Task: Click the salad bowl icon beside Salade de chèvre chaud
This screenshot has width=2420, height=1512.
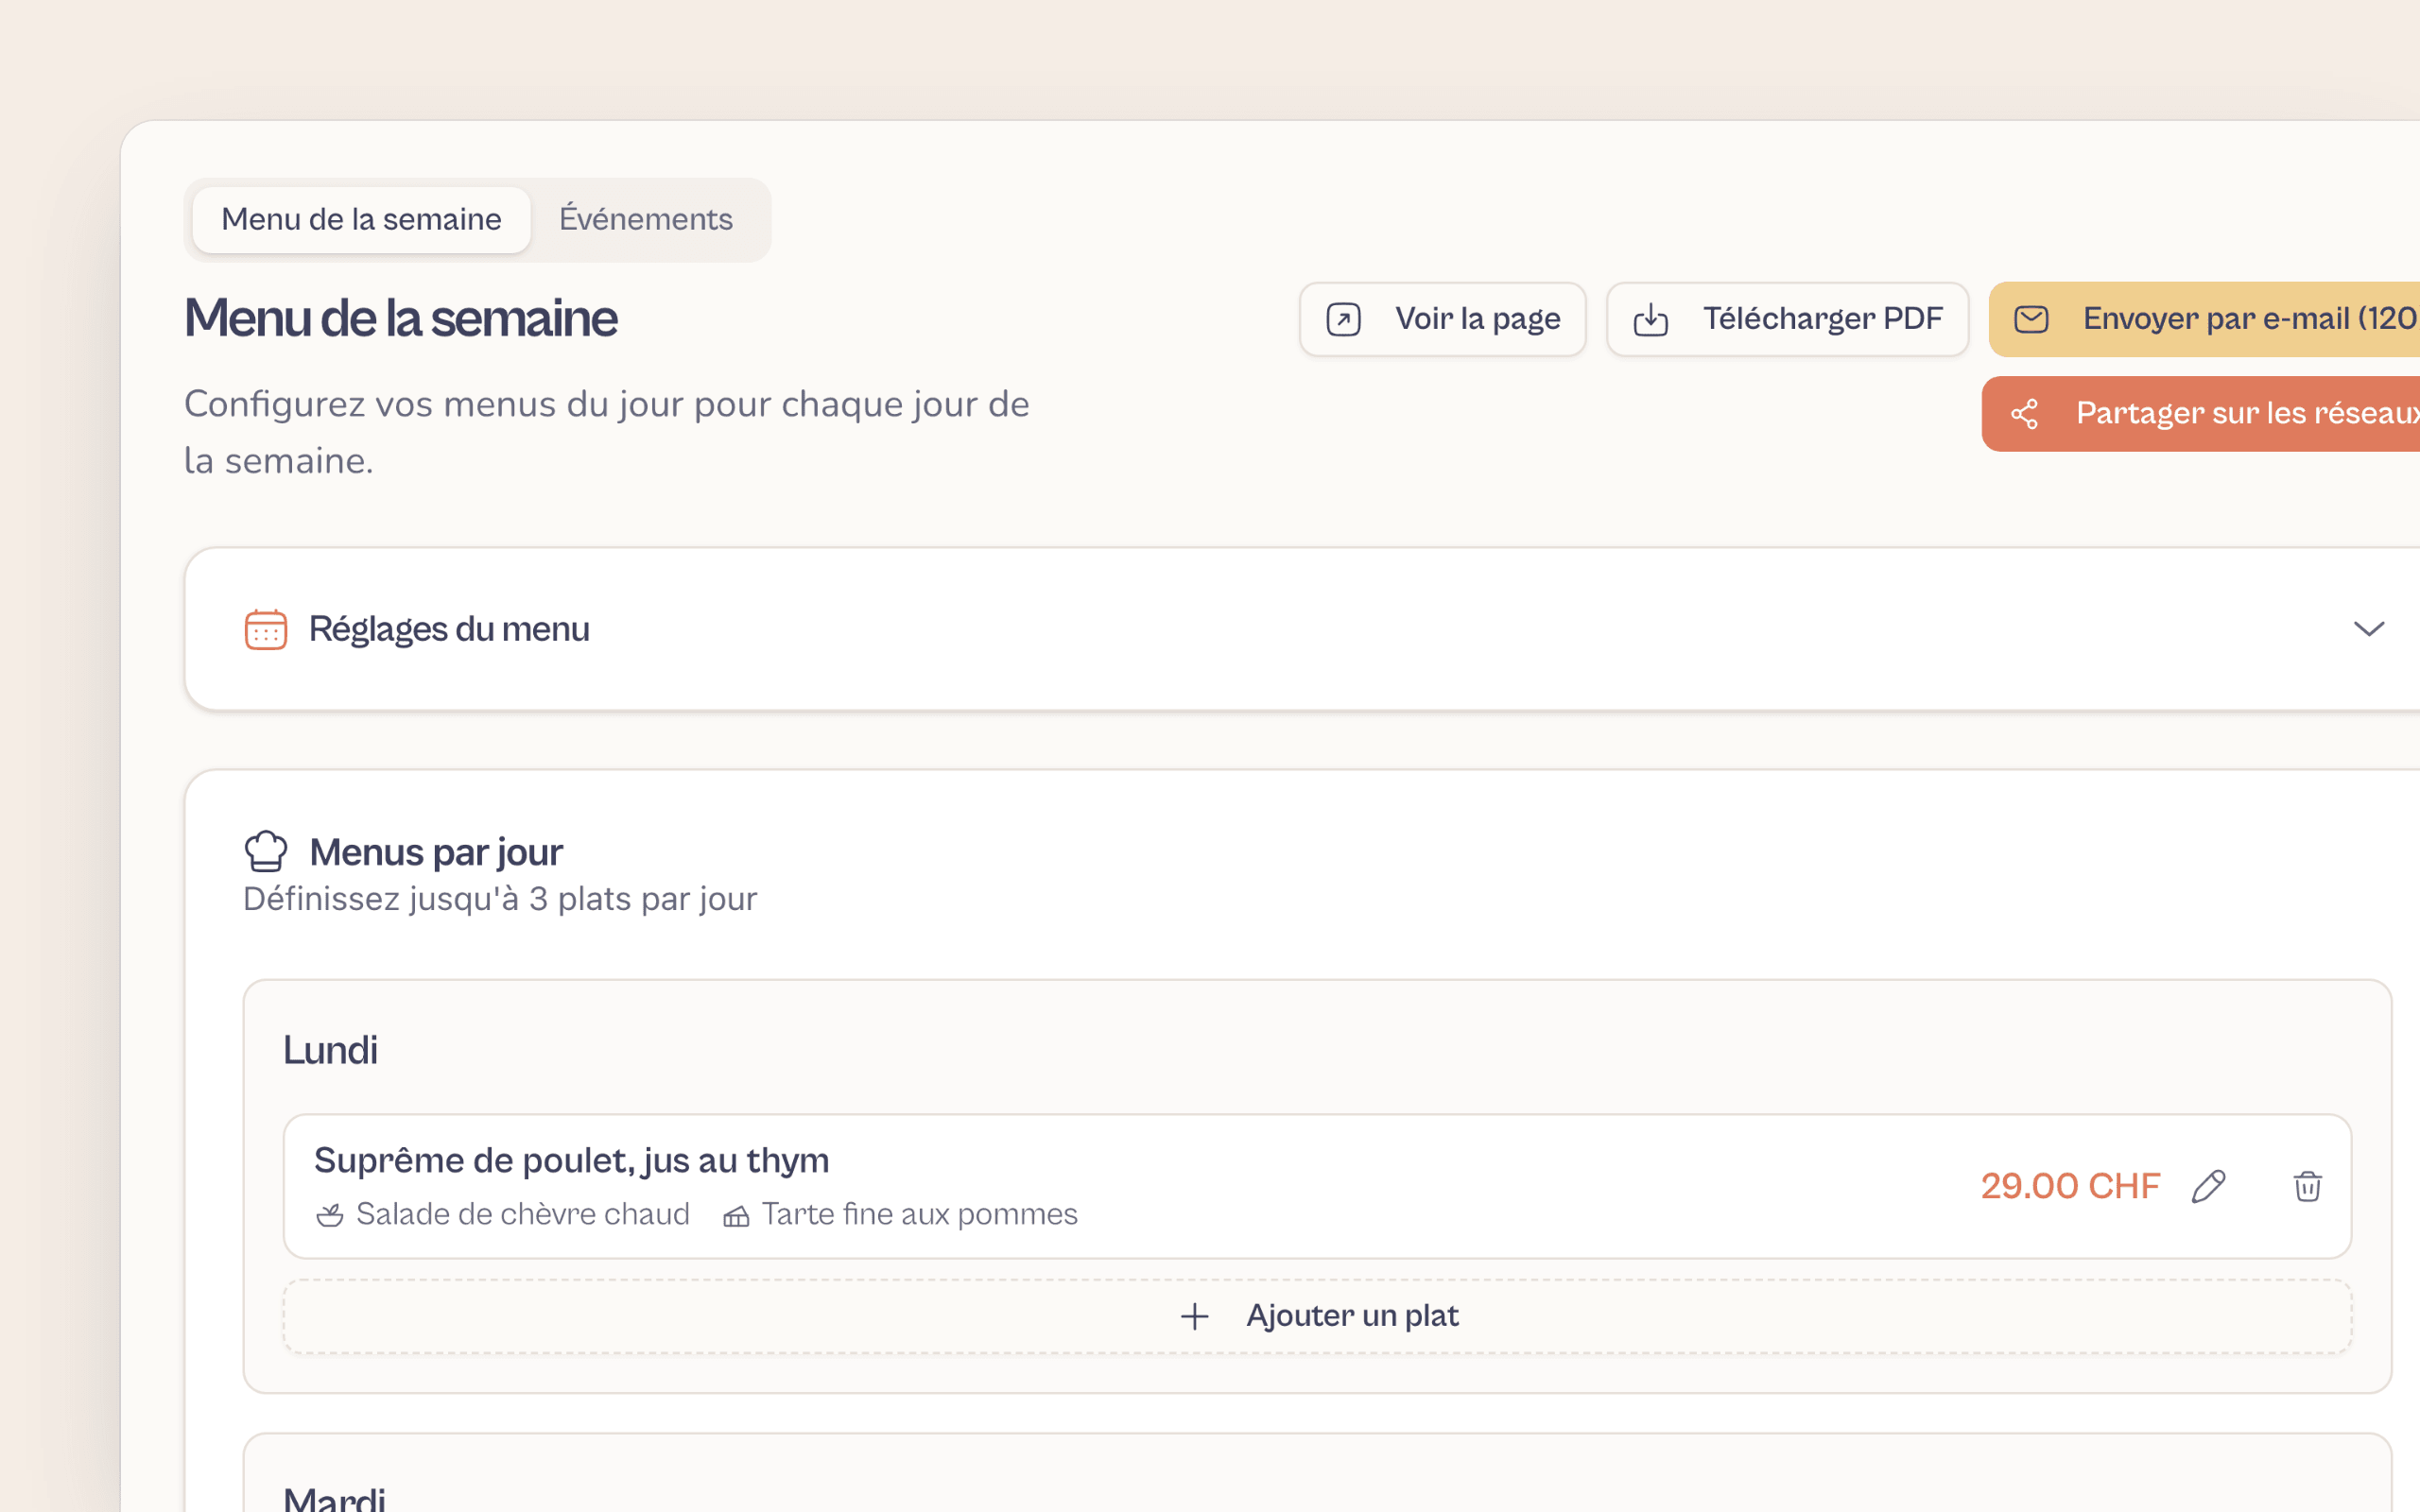Action: coord(330,1215)
